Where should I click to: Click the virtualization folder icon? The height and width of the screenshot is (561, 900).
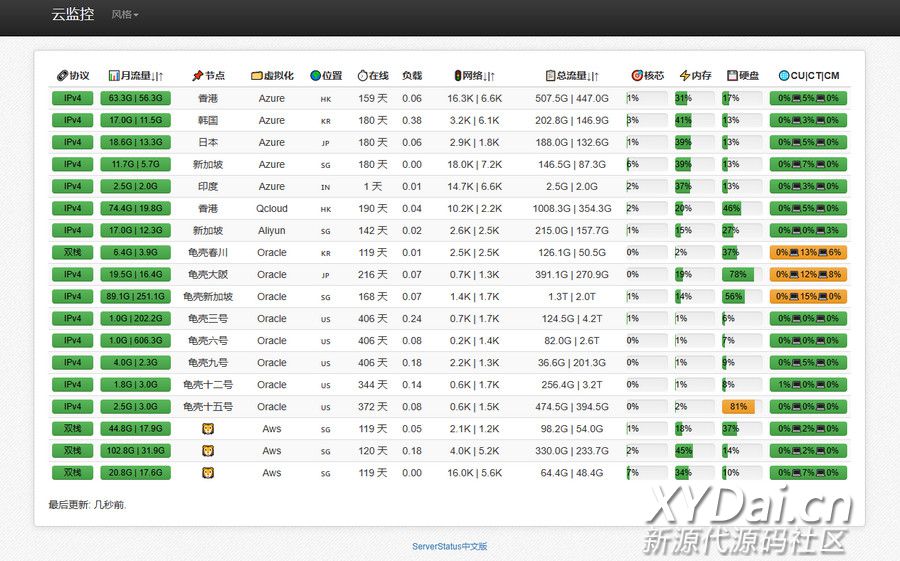click(x=256, y=76)
